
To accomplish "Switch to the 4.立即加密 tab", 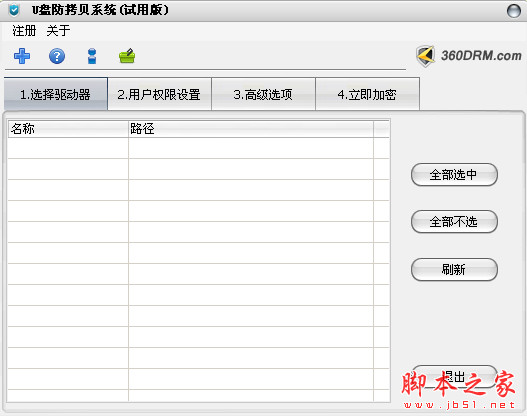I will (367, 94).
